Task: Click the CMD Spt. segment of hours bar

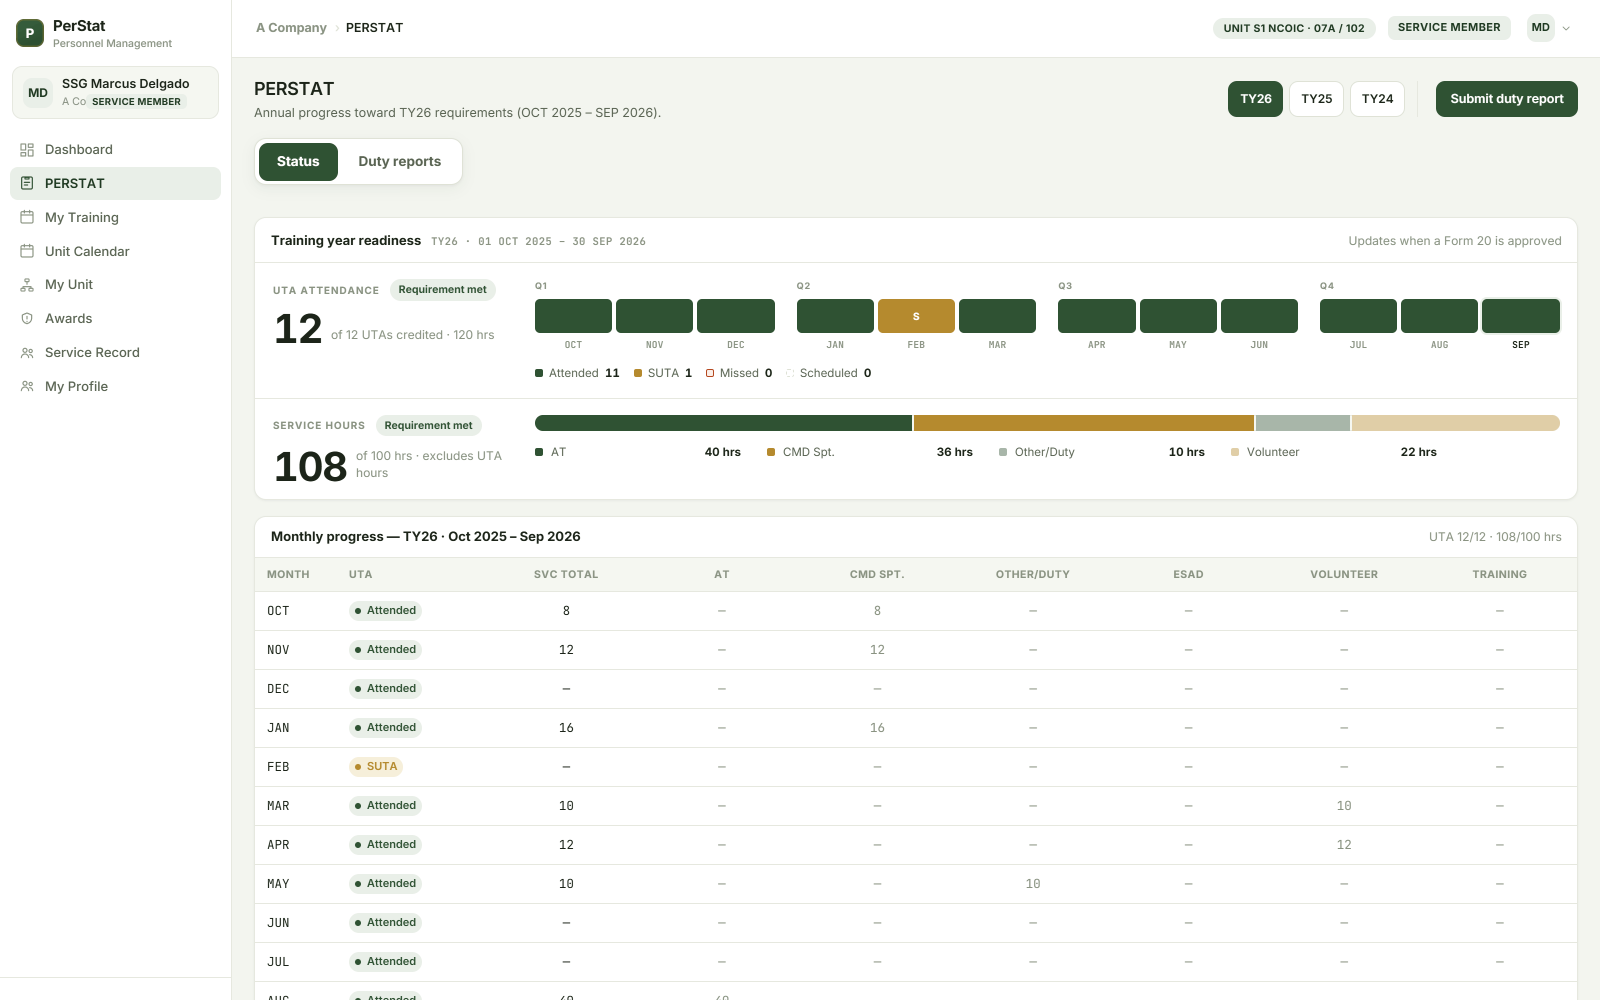Action: pyautogui.click(x=1084, y=423)
